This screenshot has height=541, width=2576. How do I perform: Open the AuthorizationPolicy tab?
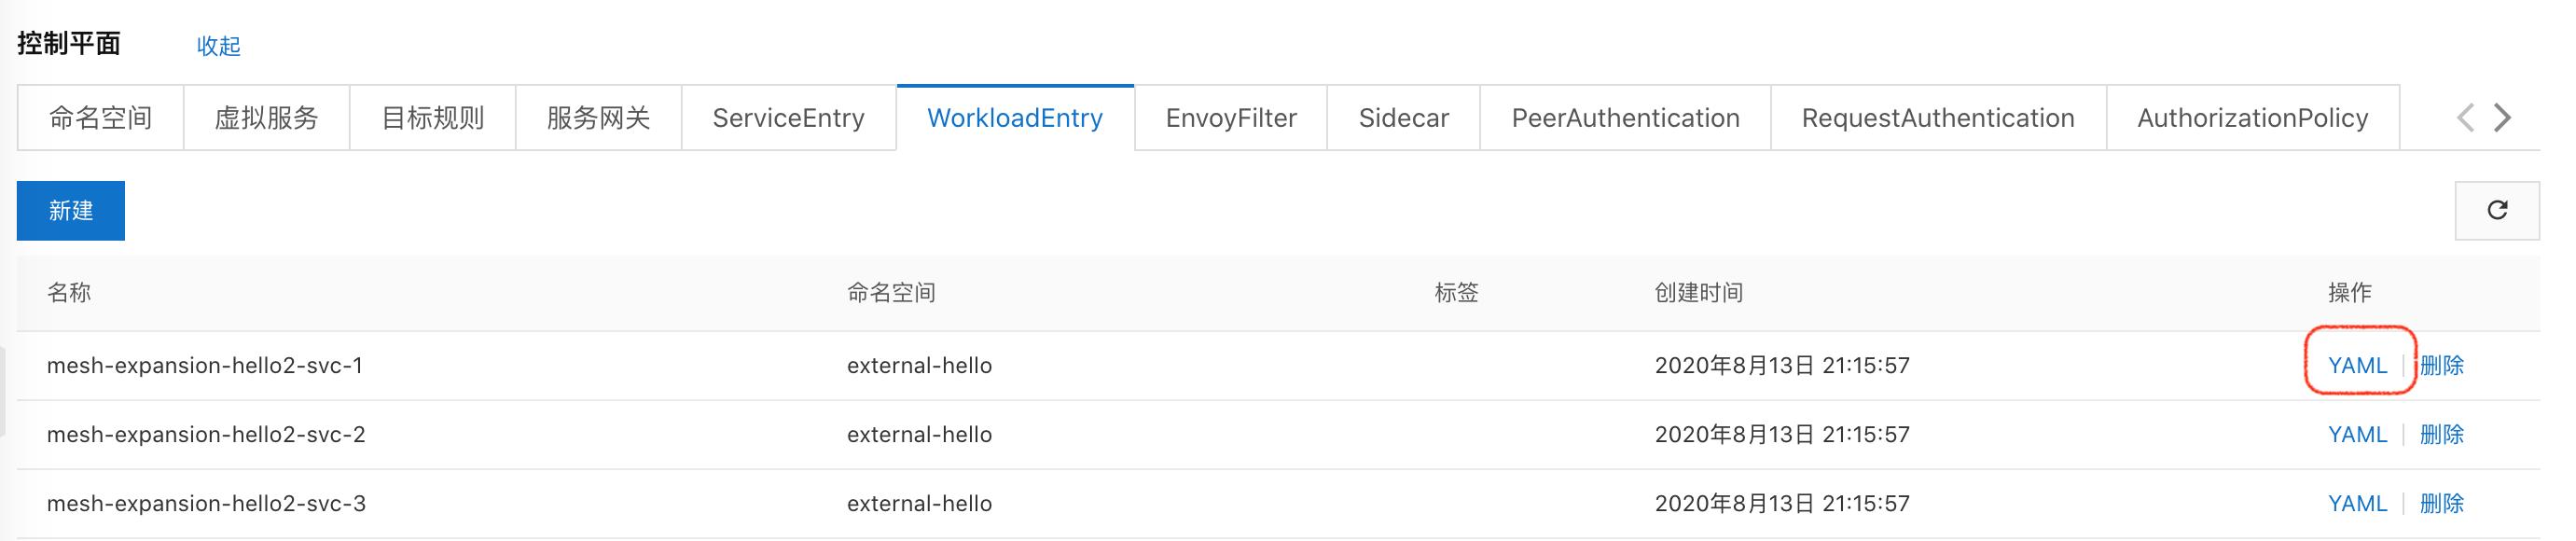pos(2251,118)
